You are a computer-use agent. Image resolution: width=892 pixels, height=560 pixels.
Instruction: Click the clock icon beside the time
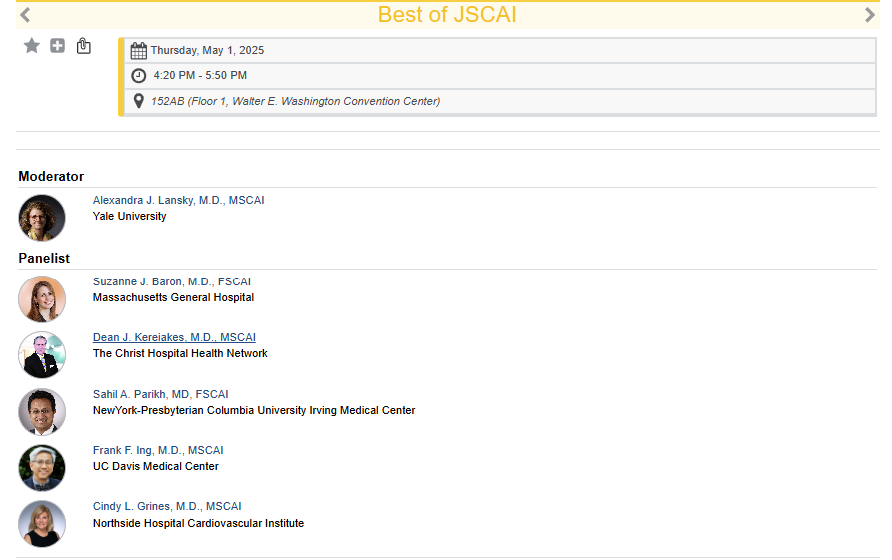[x=138, y=75]
